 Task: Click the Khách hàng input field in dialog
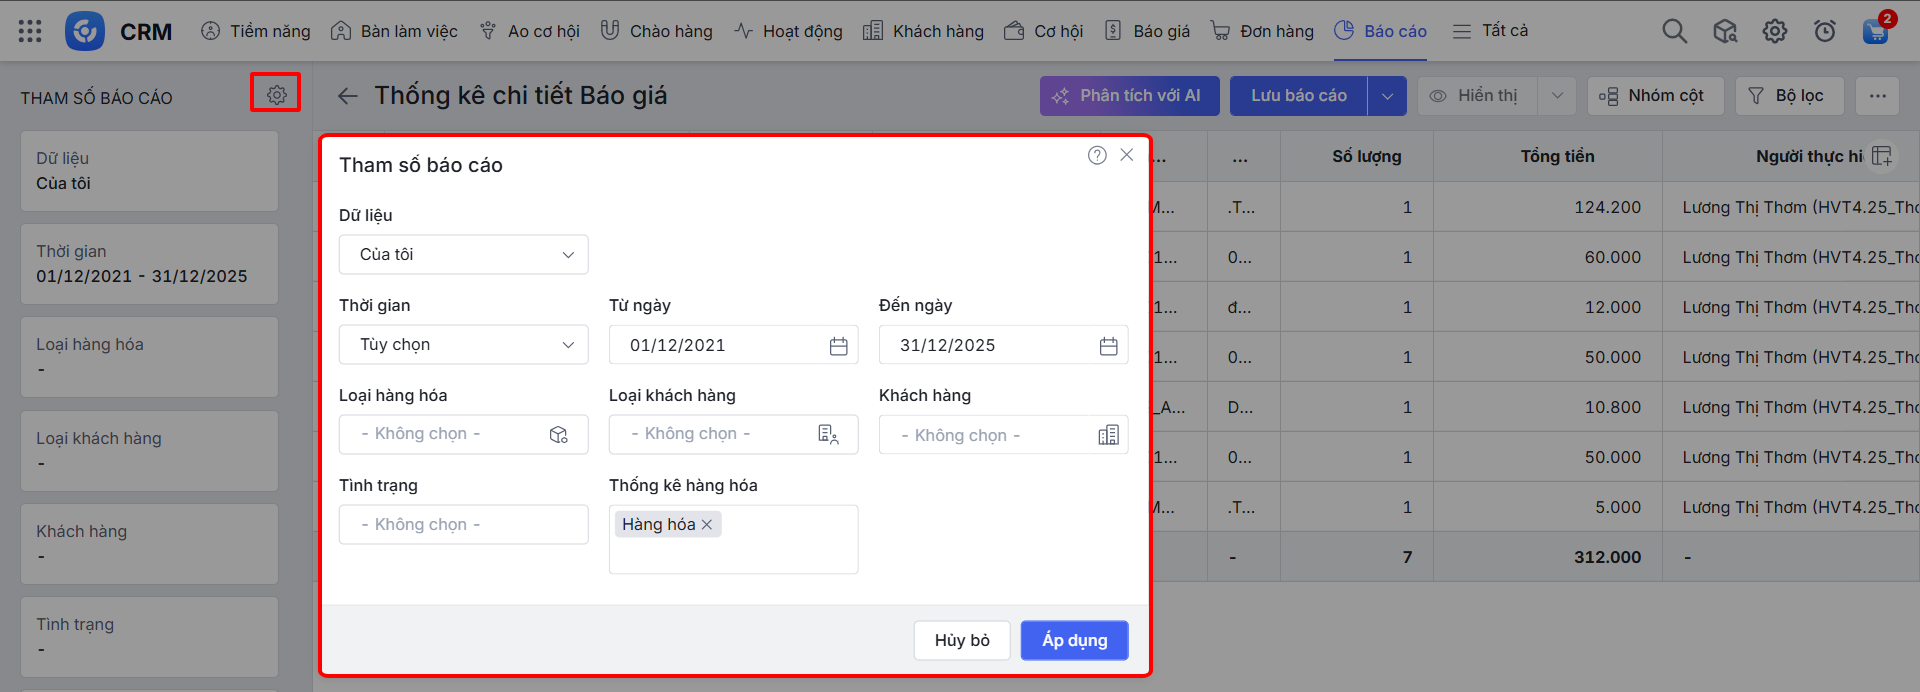pos(990,435)
